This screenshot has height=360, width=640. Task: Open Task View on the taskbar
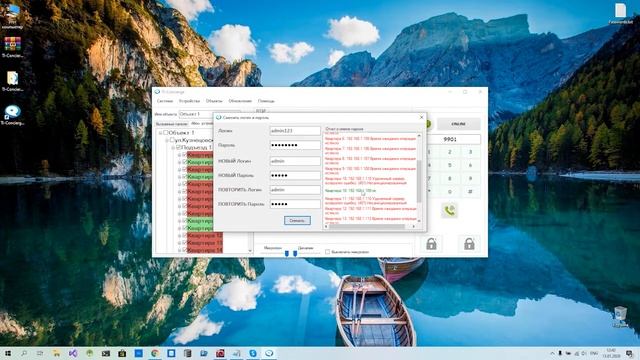(40, 353)
